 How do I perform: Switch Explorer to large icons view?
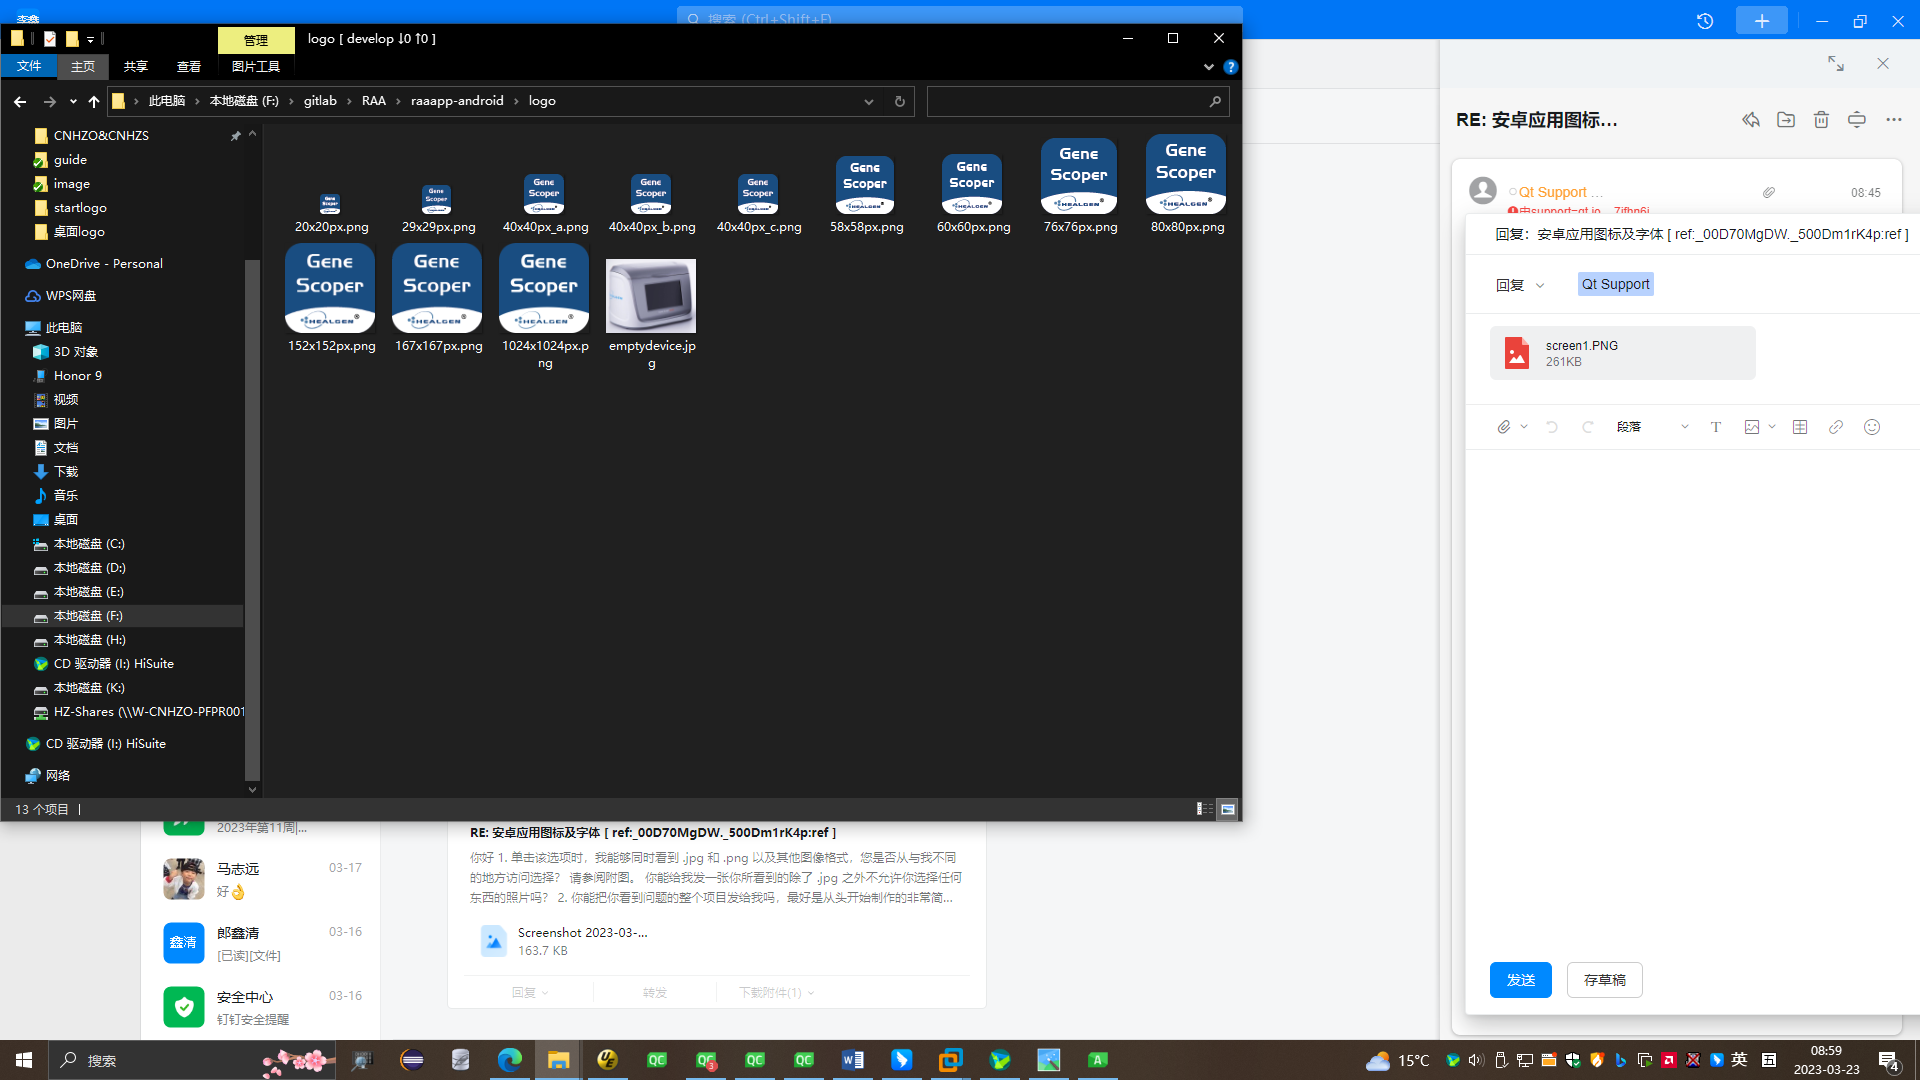[x=1227, y=809]
